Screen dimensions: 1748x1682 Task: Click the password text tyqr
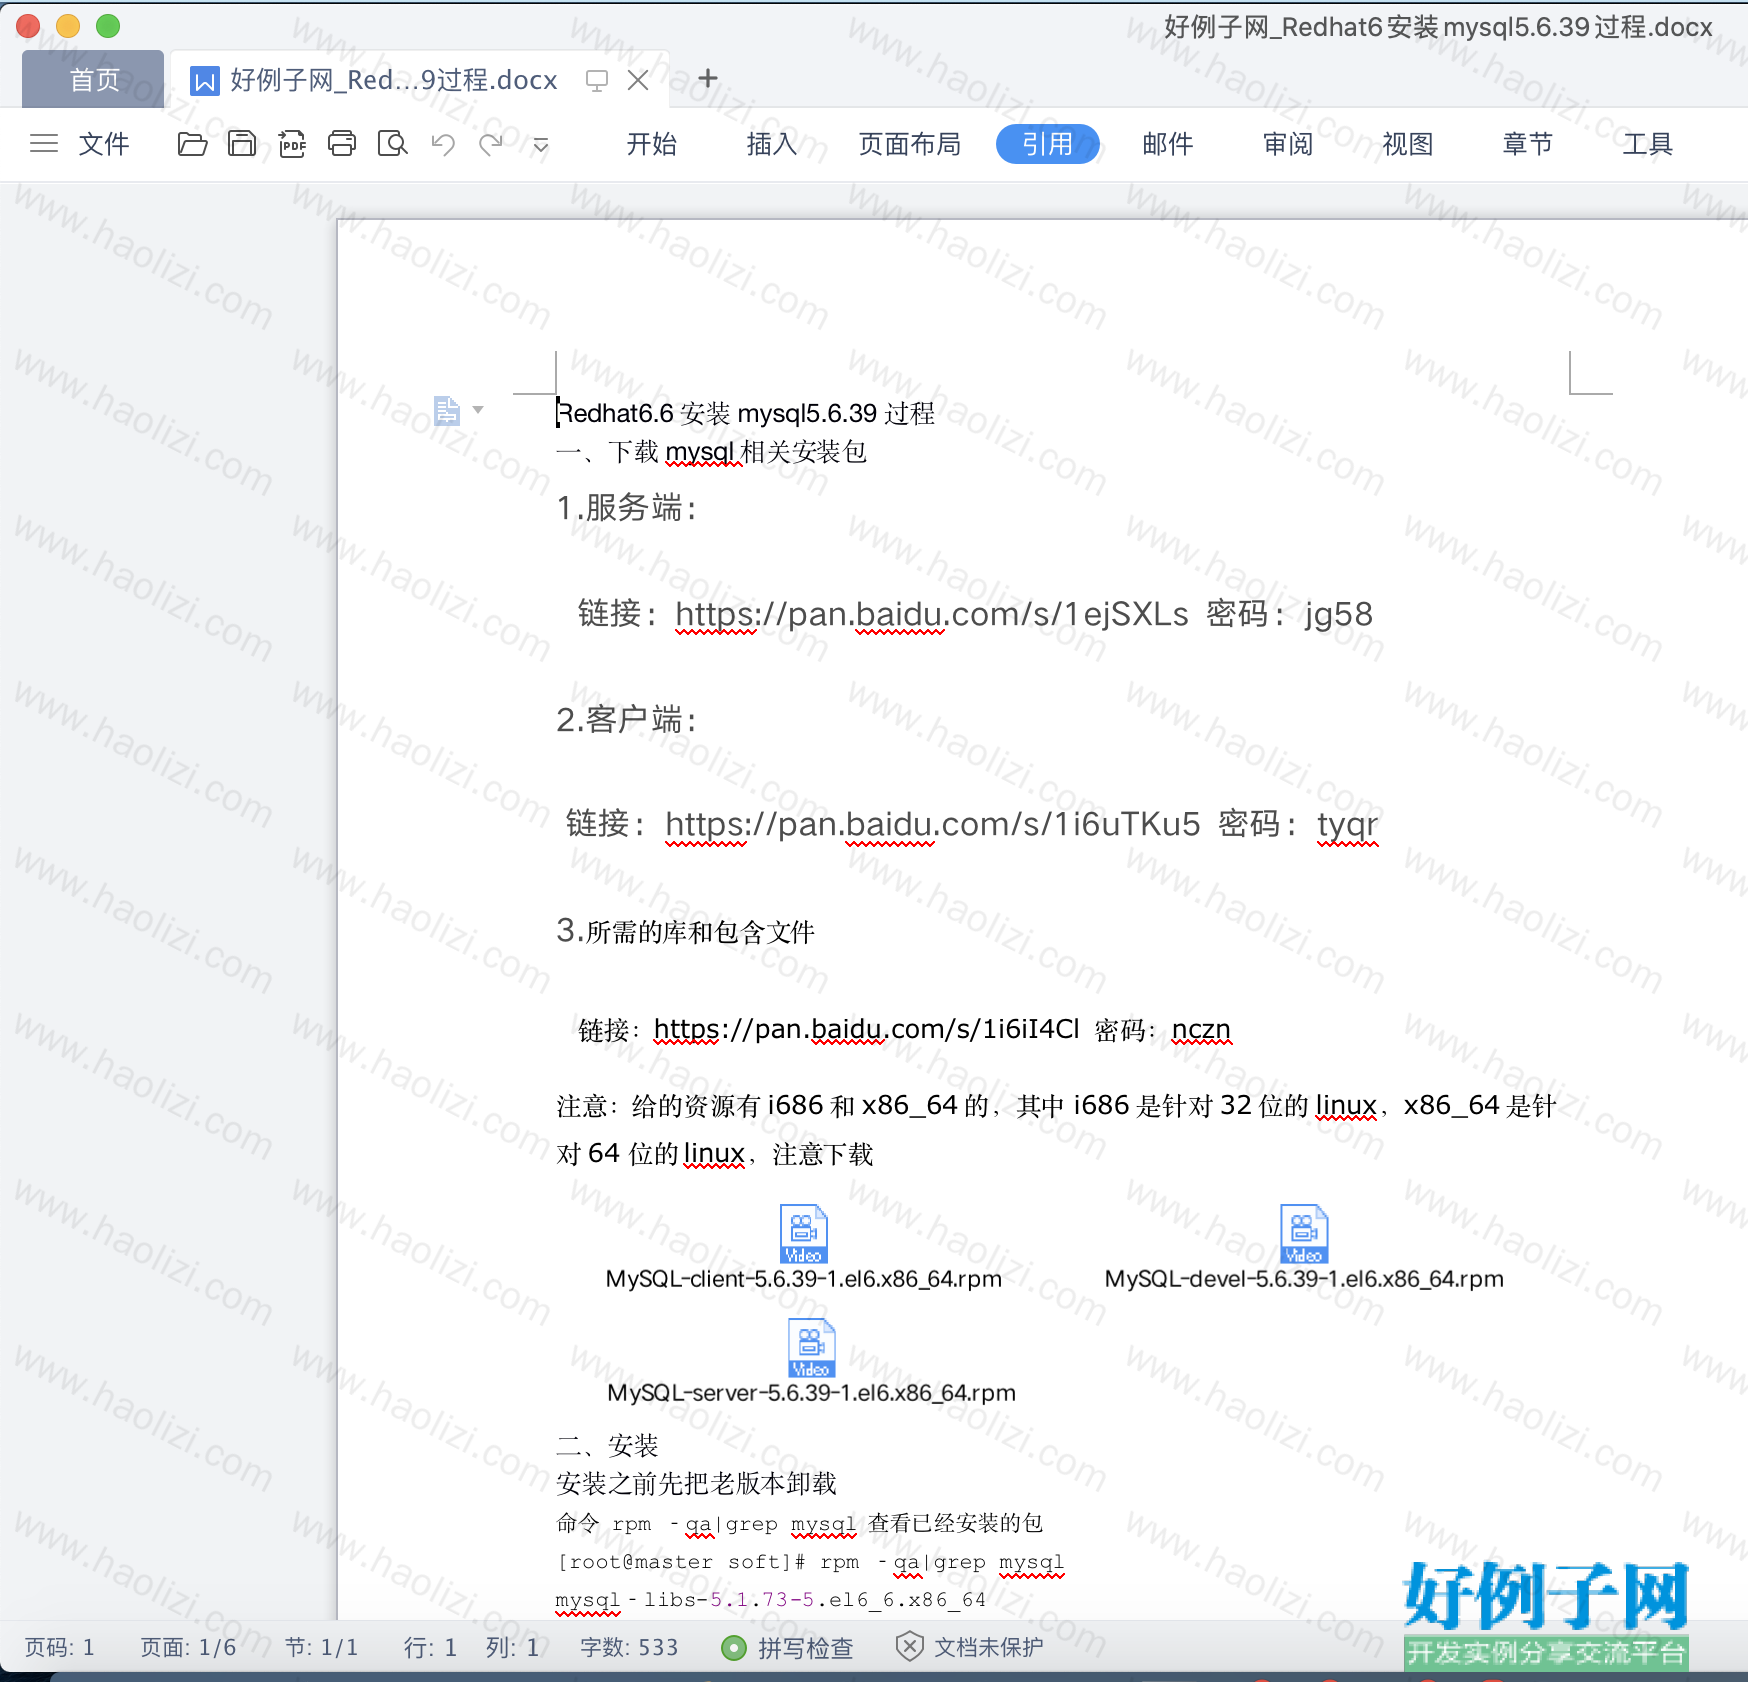pyautogui.click(x=1347, y=825)
